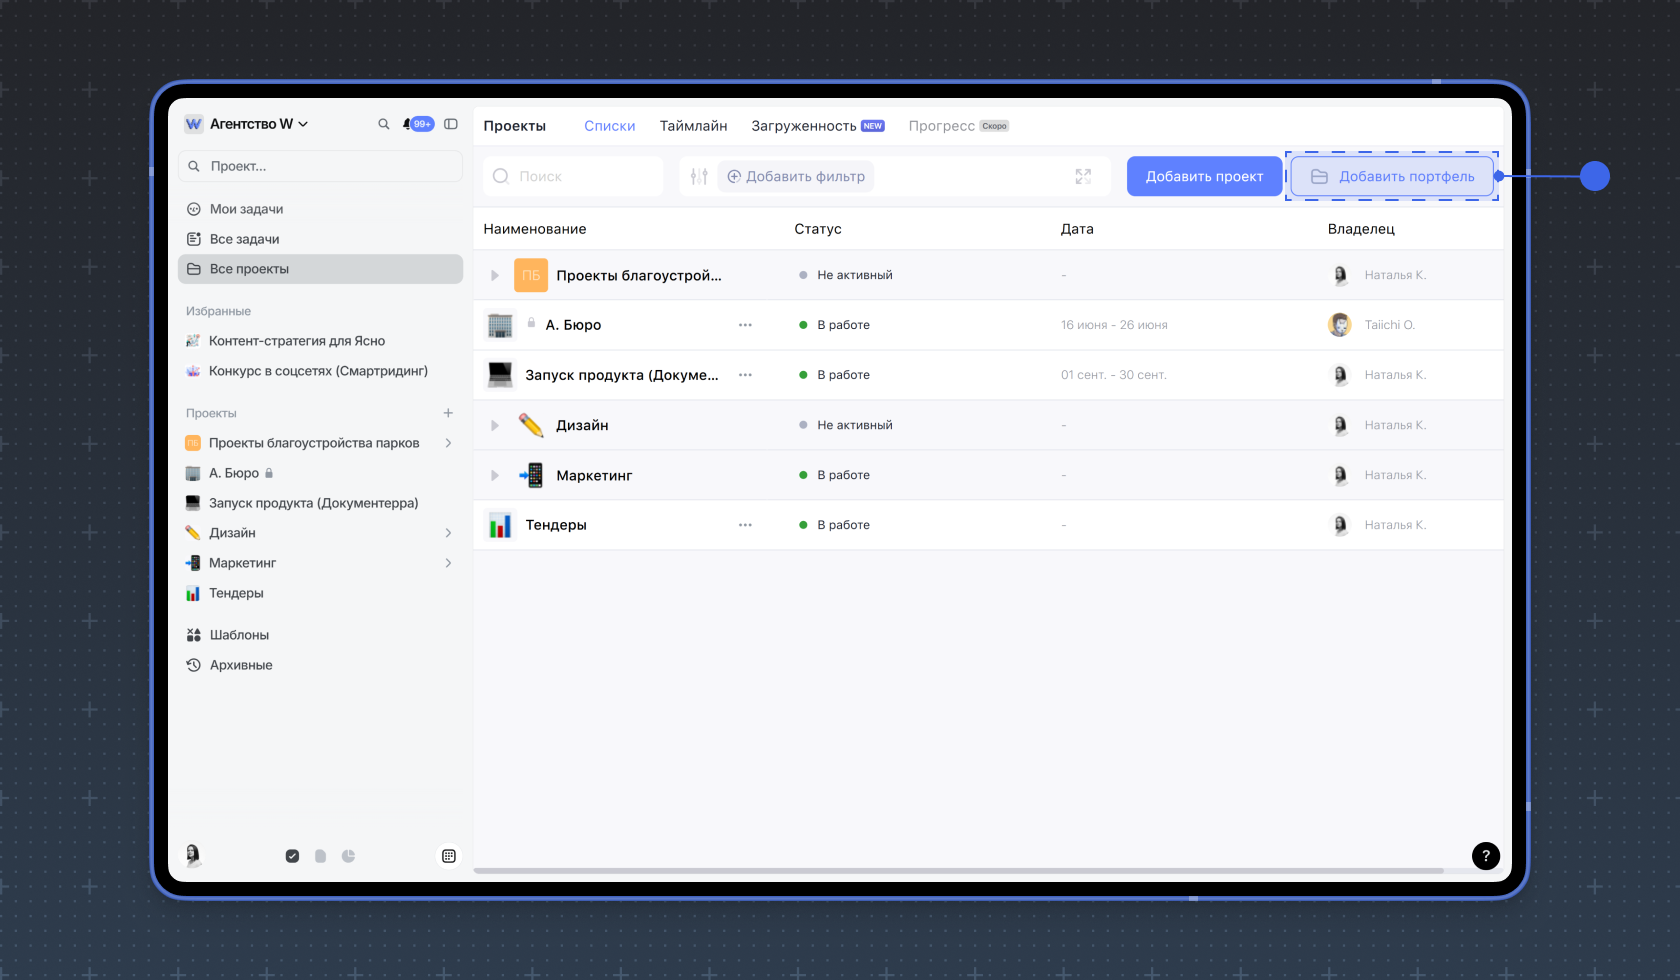
Task: Click the sidebar collapse panel icon
Action: [x=451, y=124]
